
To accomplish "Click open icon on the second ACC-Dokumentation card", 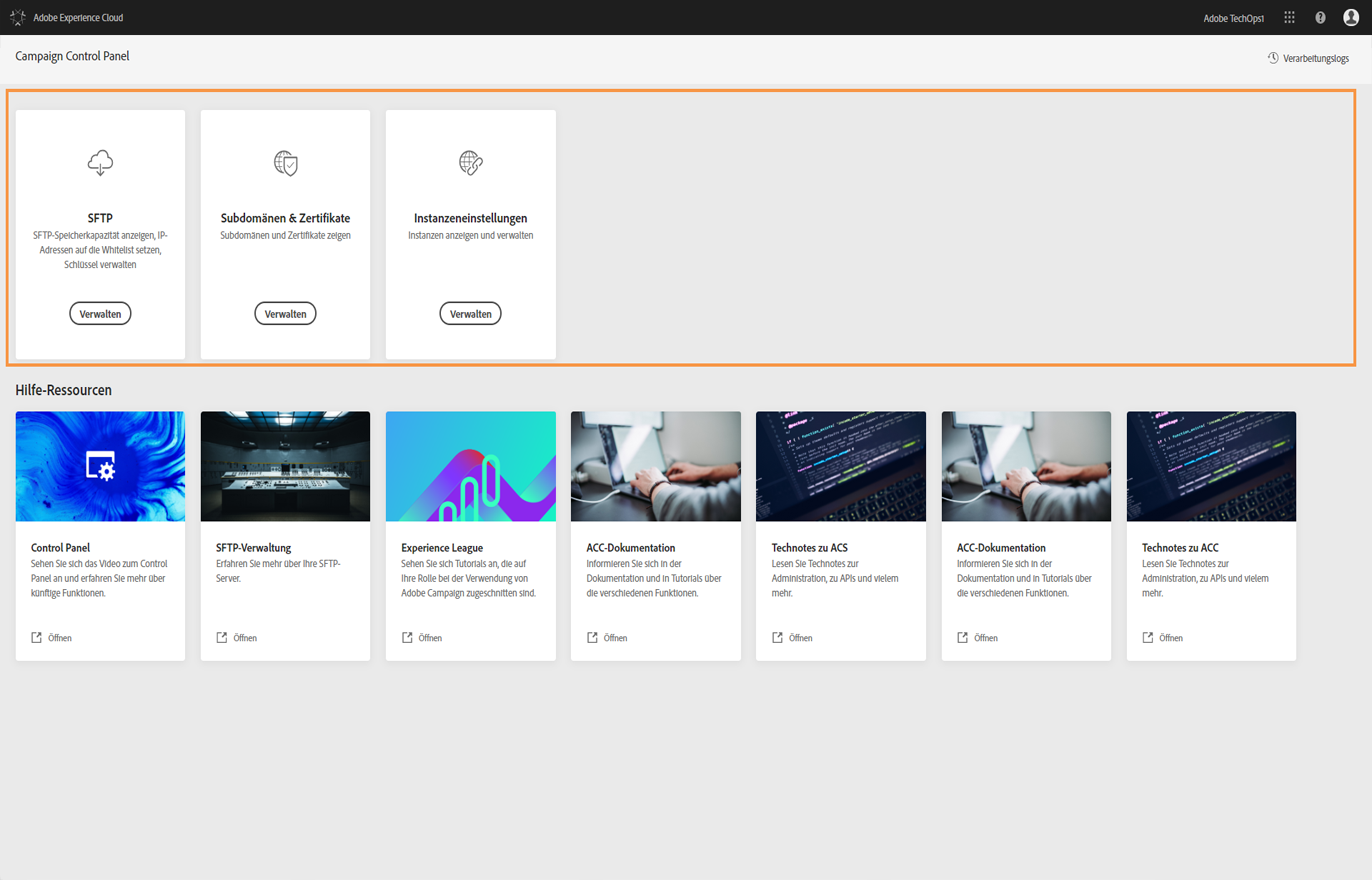I will click(963, 638).
